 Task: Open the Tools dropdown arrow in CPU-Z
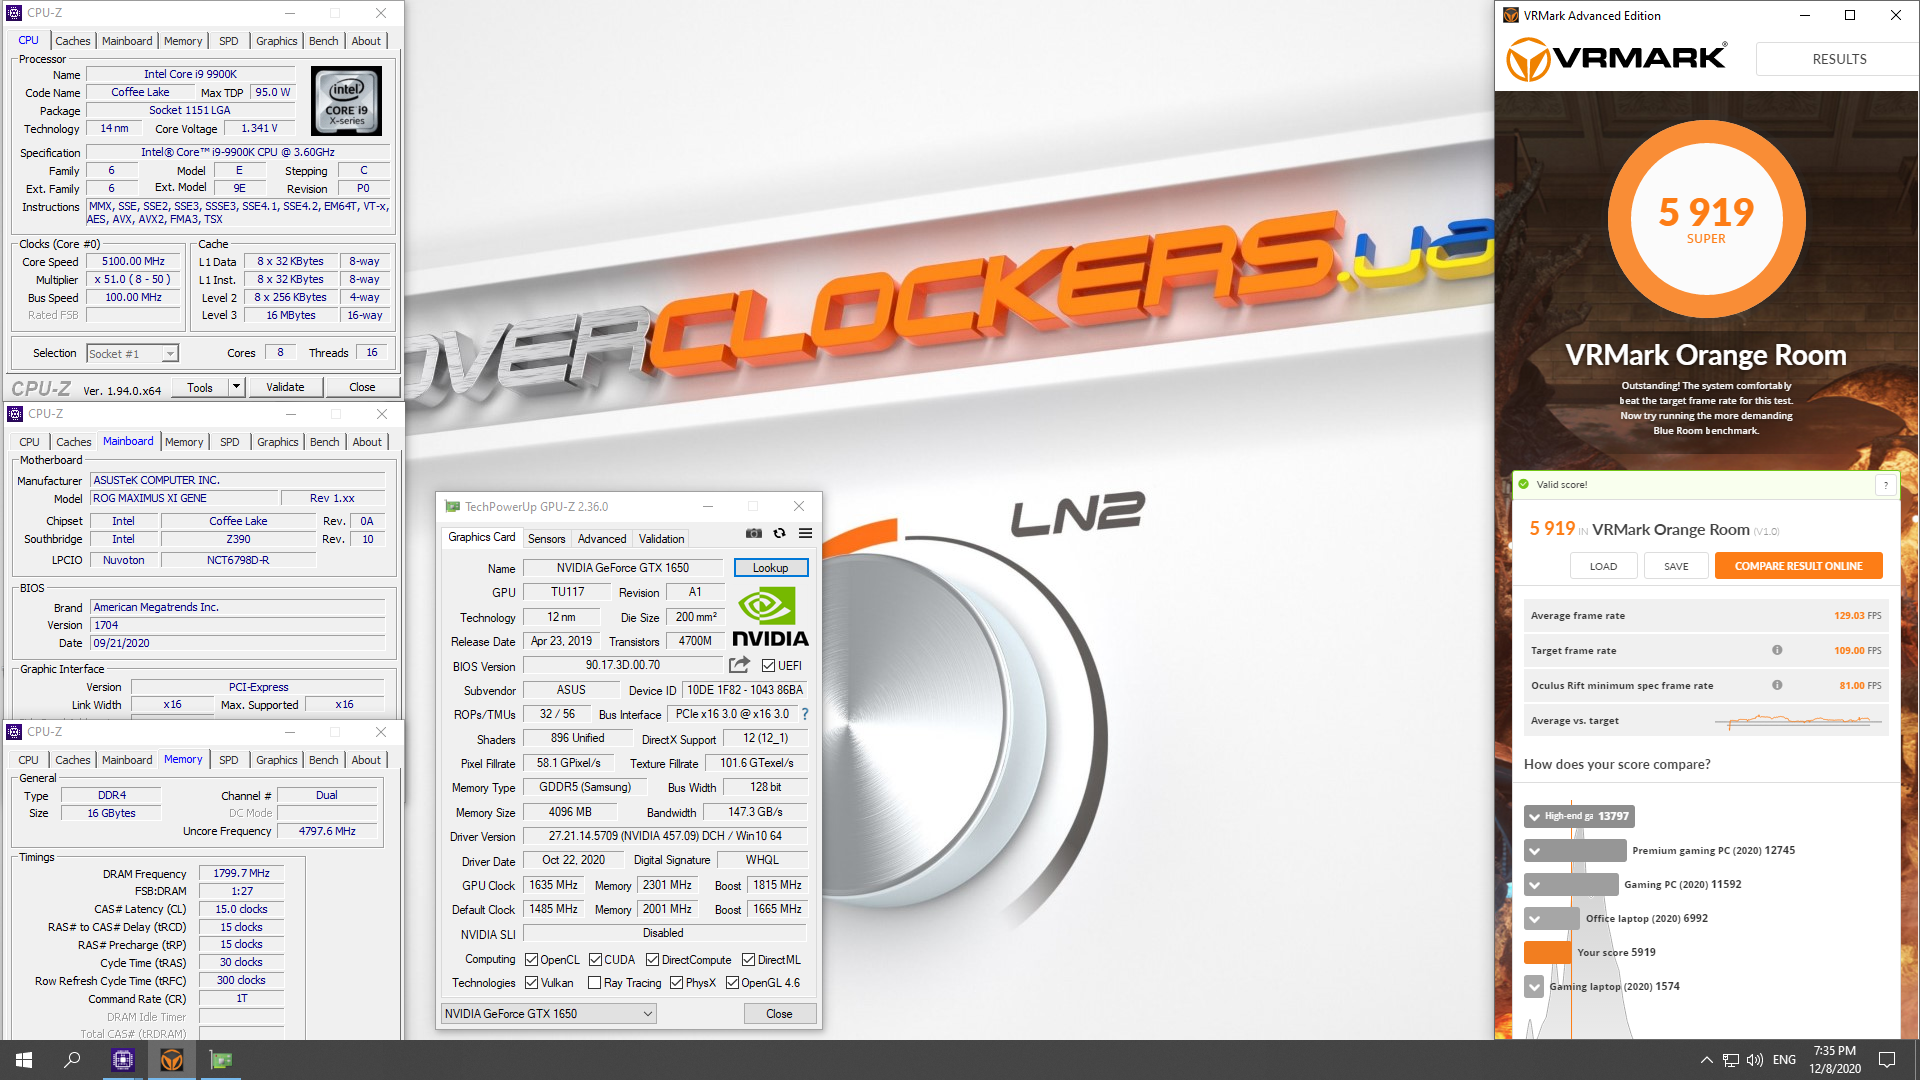[237, 387]
